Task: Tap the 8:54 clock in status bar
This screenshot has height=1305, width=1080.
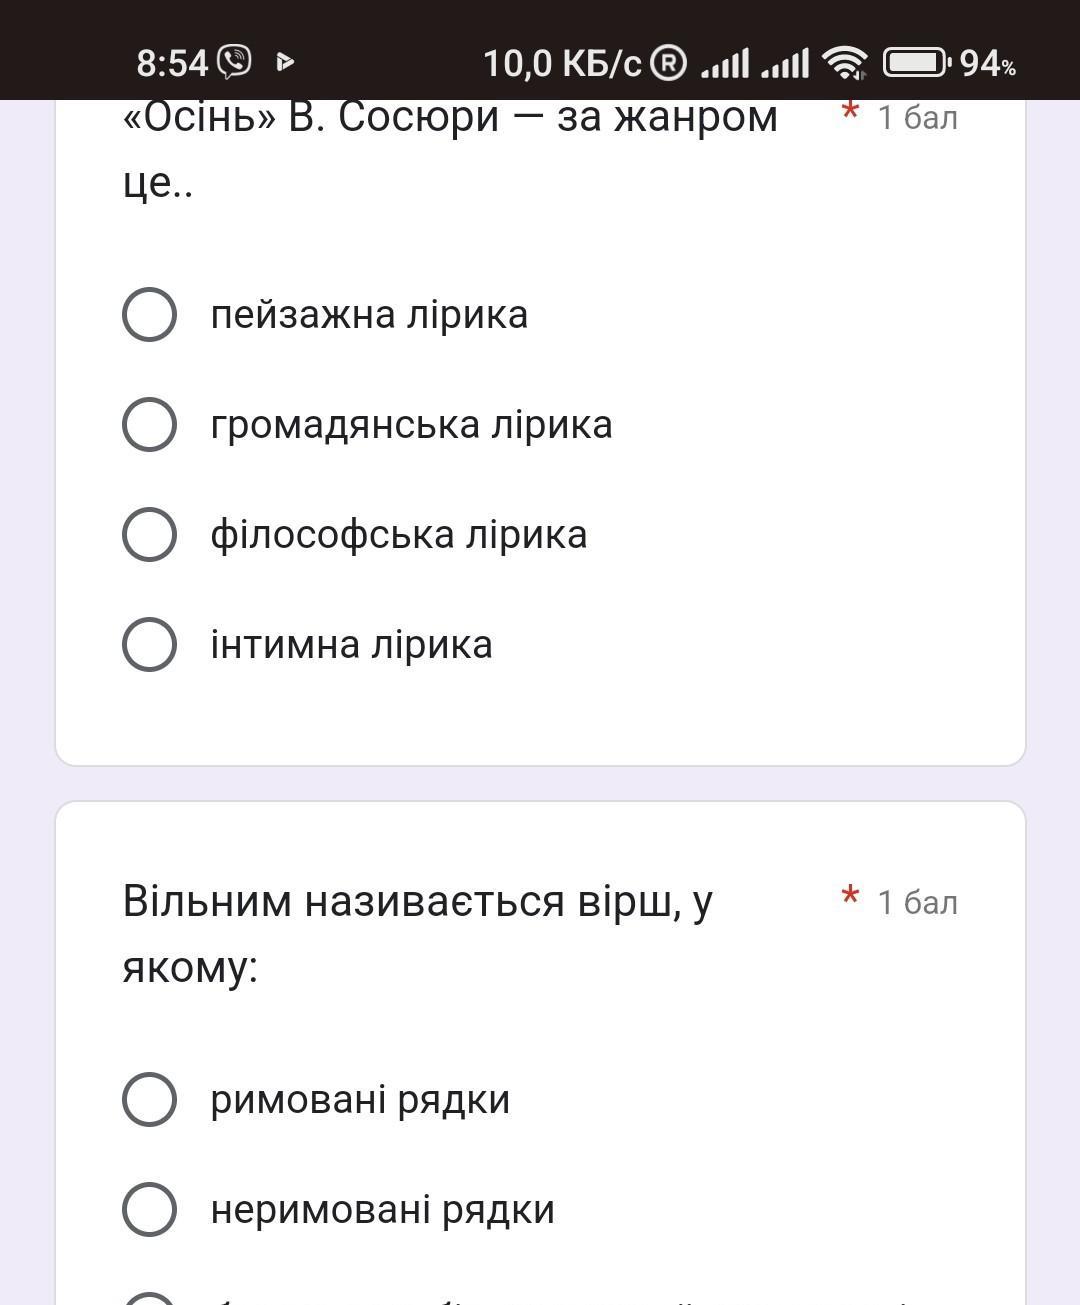Action: [x=172, y=64]
